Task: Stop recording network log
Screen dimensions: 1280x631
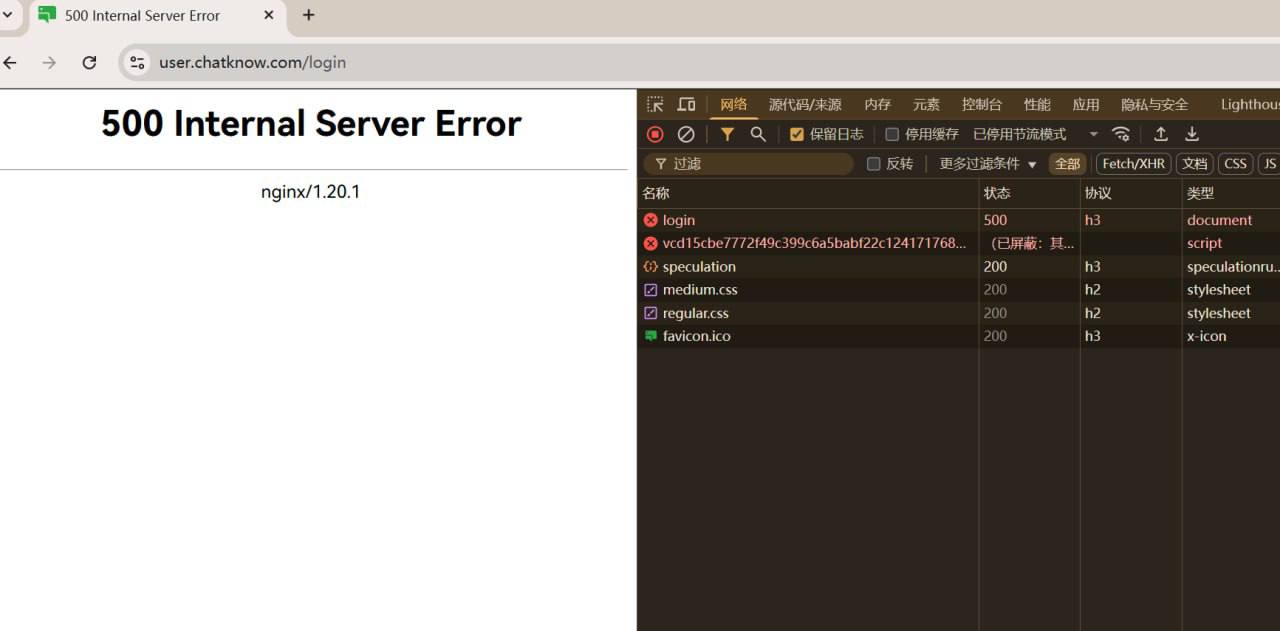Action: point(655,134)
